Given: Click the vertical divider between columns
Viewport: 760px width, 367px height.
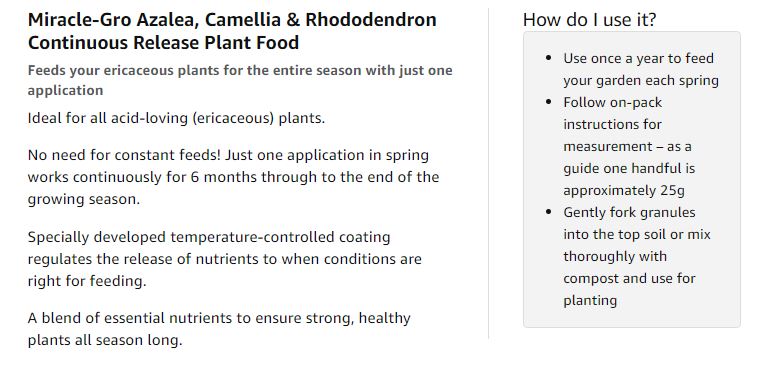Looking at the screenshot, I should [x=489, y=173].
